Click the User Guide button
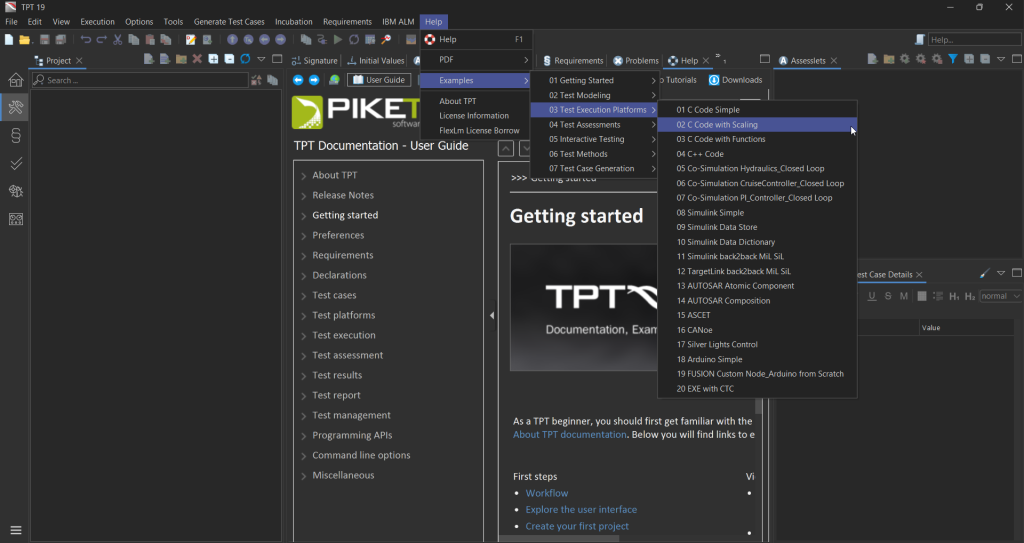This screenshot has width=1024, height=543. [x=380, y=80]
